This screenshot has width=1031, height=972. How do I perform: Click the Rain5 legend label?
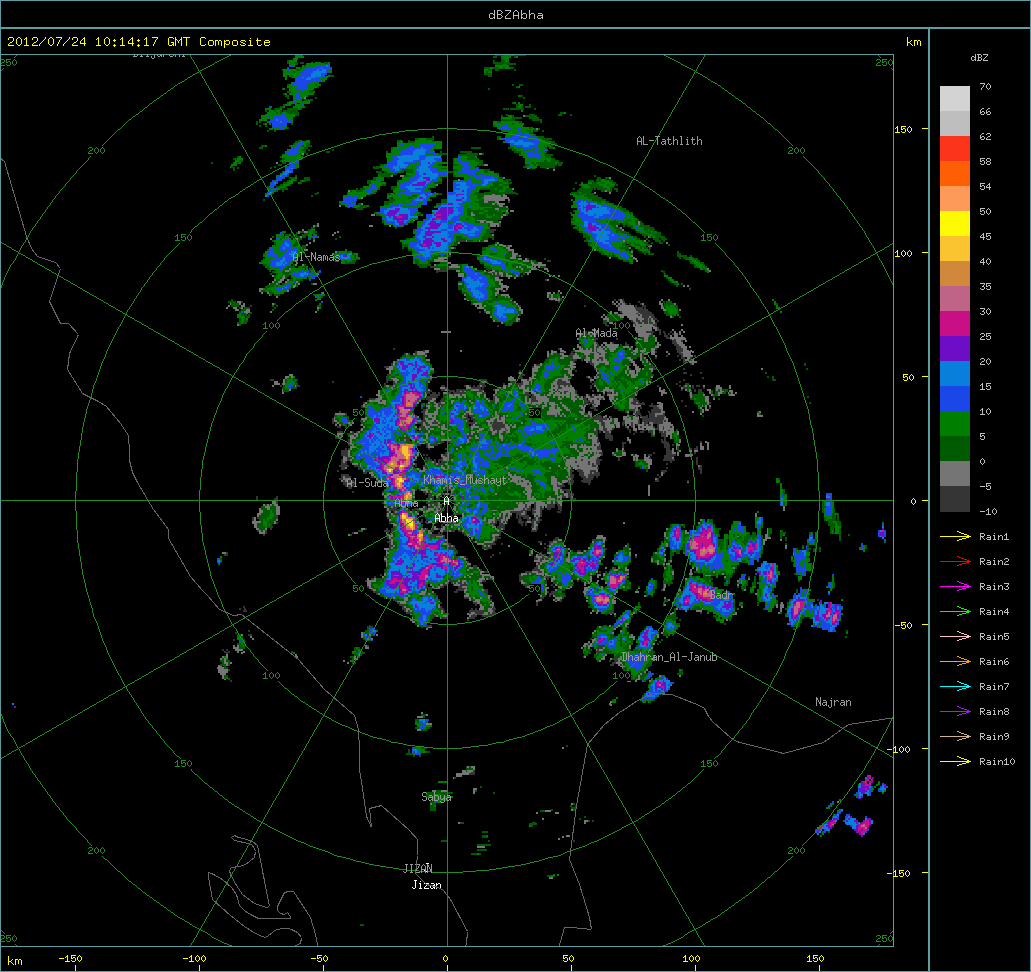pyautogui.click(x=994, y=637)
